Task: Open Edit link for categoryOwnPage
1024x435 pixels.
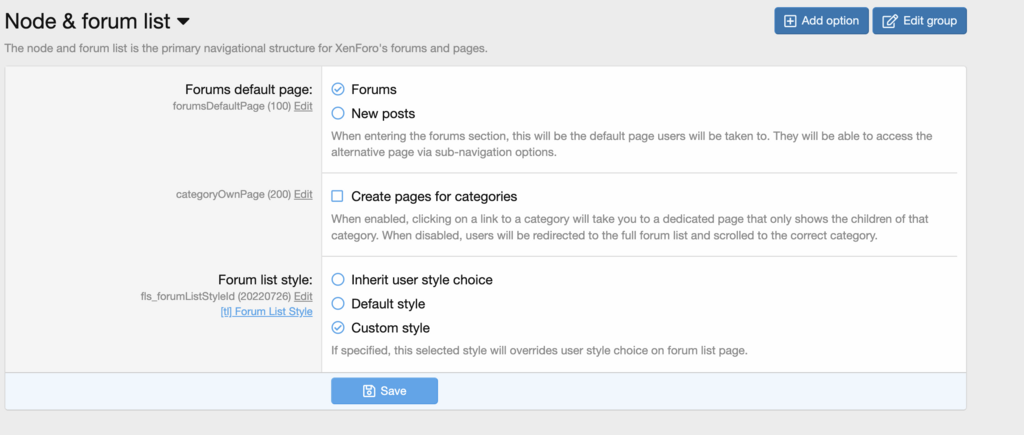Action: tap(303, 195)
